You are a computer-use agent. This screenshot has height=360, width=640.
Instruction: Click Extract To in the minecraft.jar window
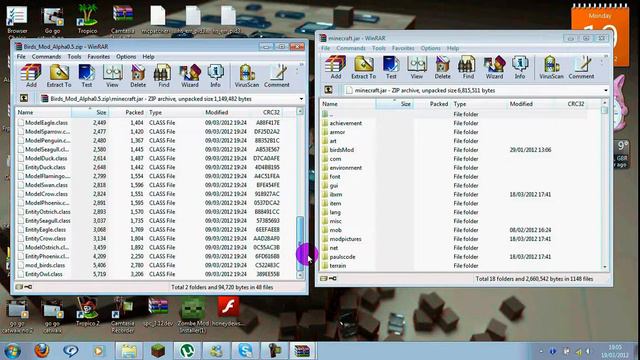[x=363, y=67]
